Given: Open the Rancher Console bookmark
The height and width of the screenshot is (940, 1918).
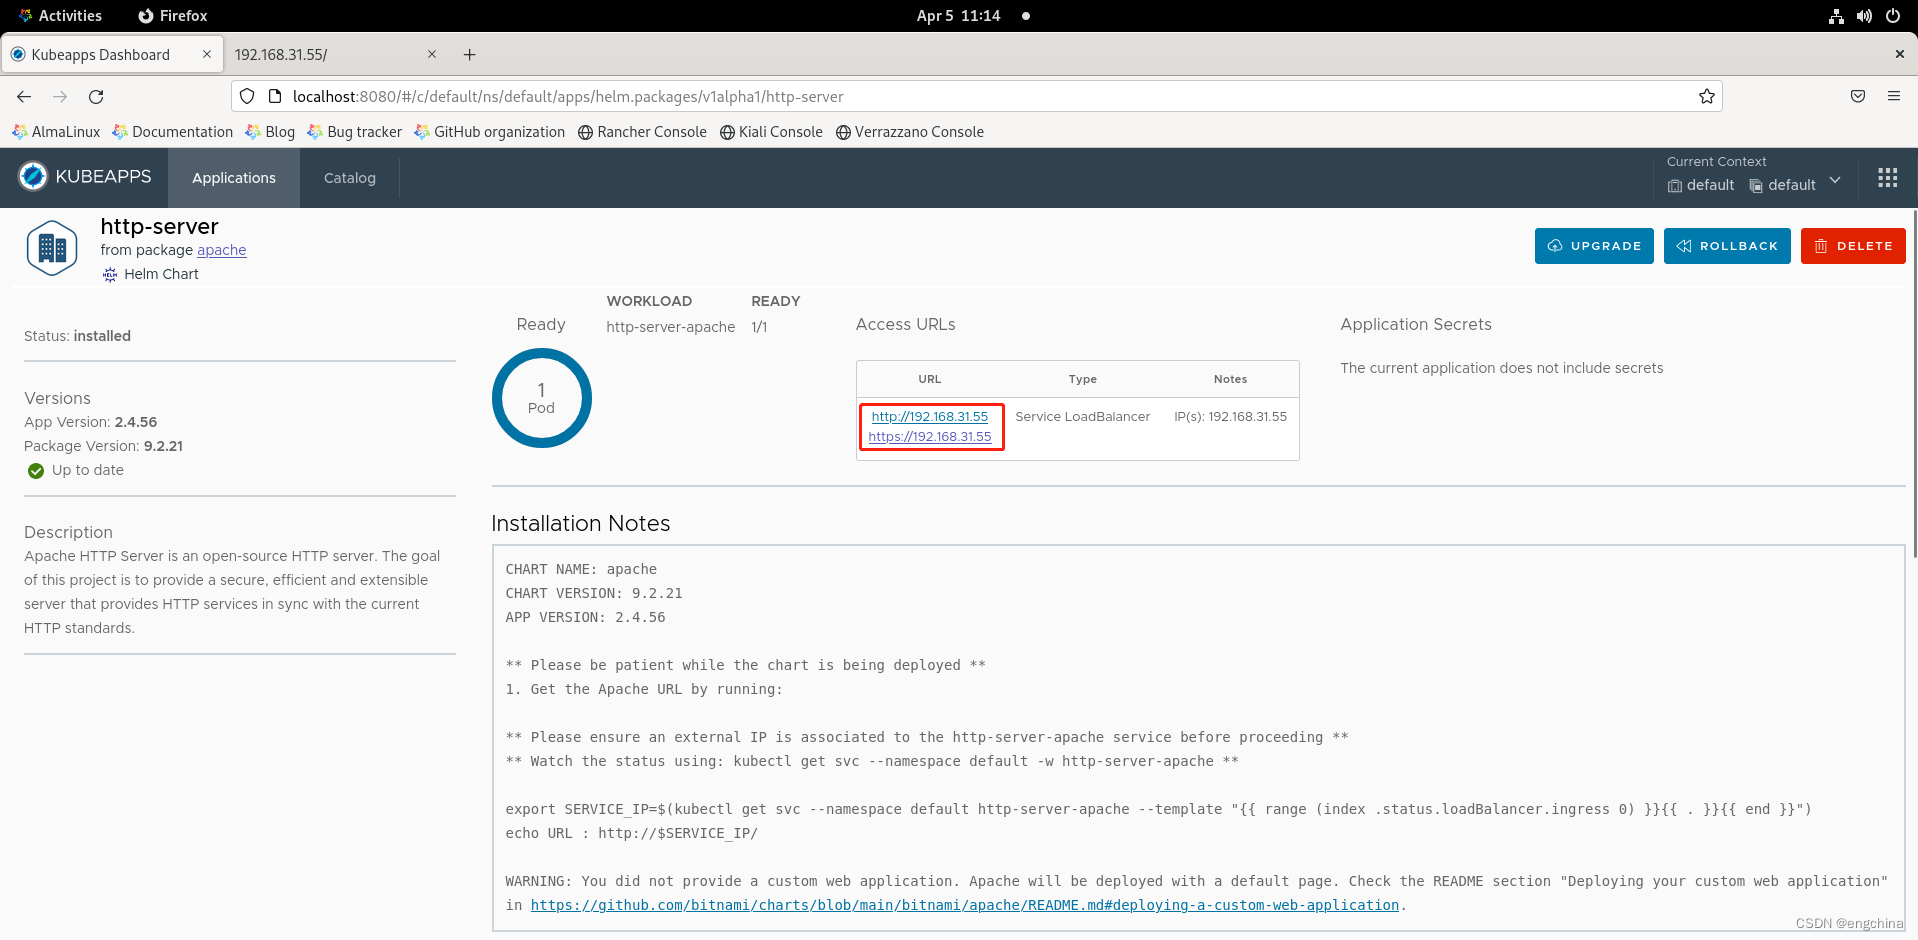Looking at the screenshot, I should tap(642, 132).
